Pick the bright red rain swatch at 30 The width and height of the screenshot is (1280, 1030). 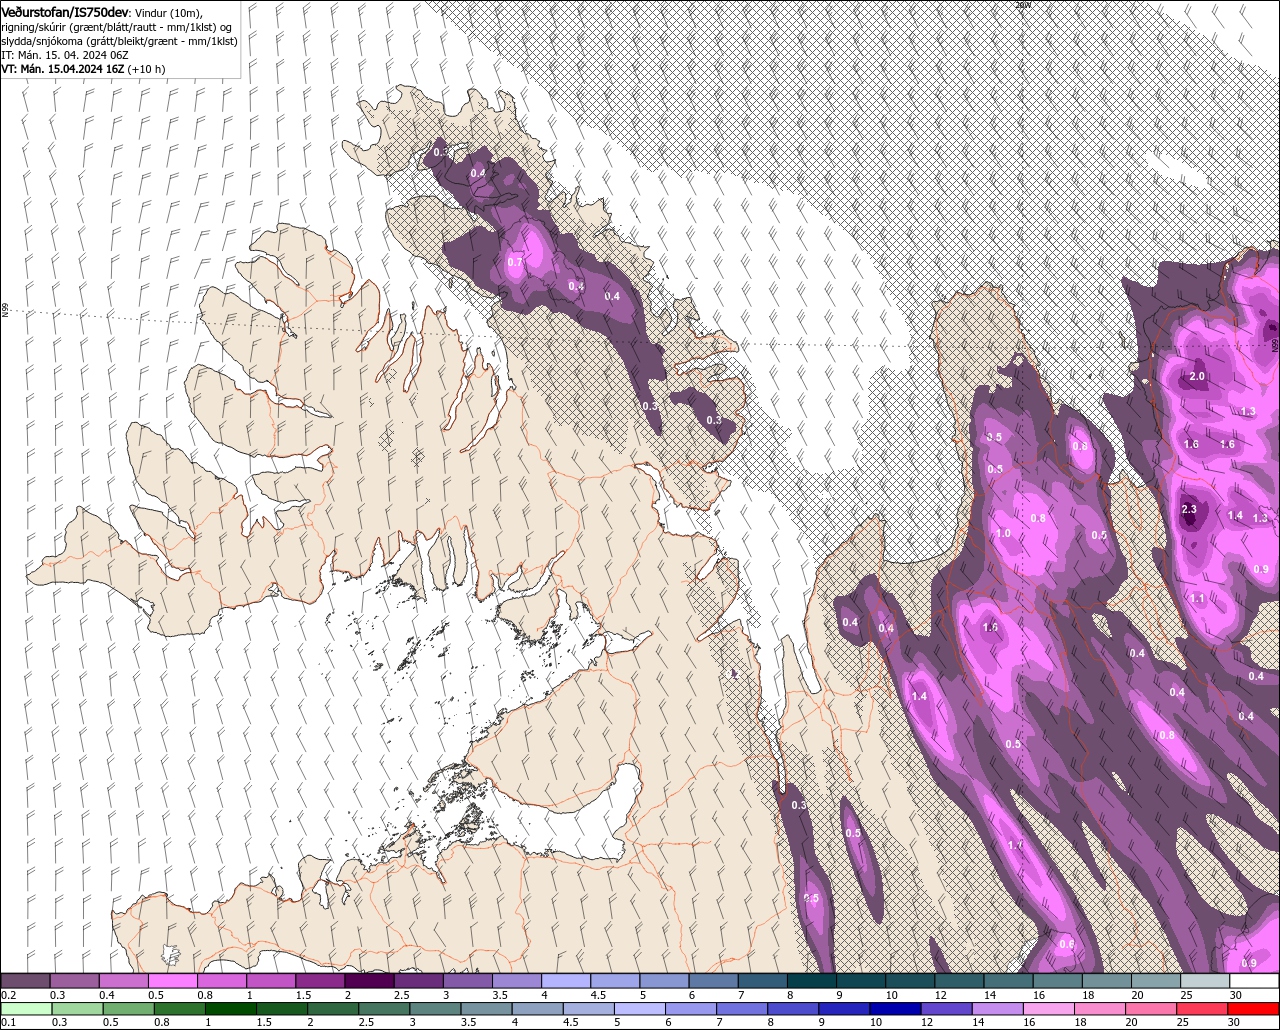pyautogui.click(x=1253, y=1008)
